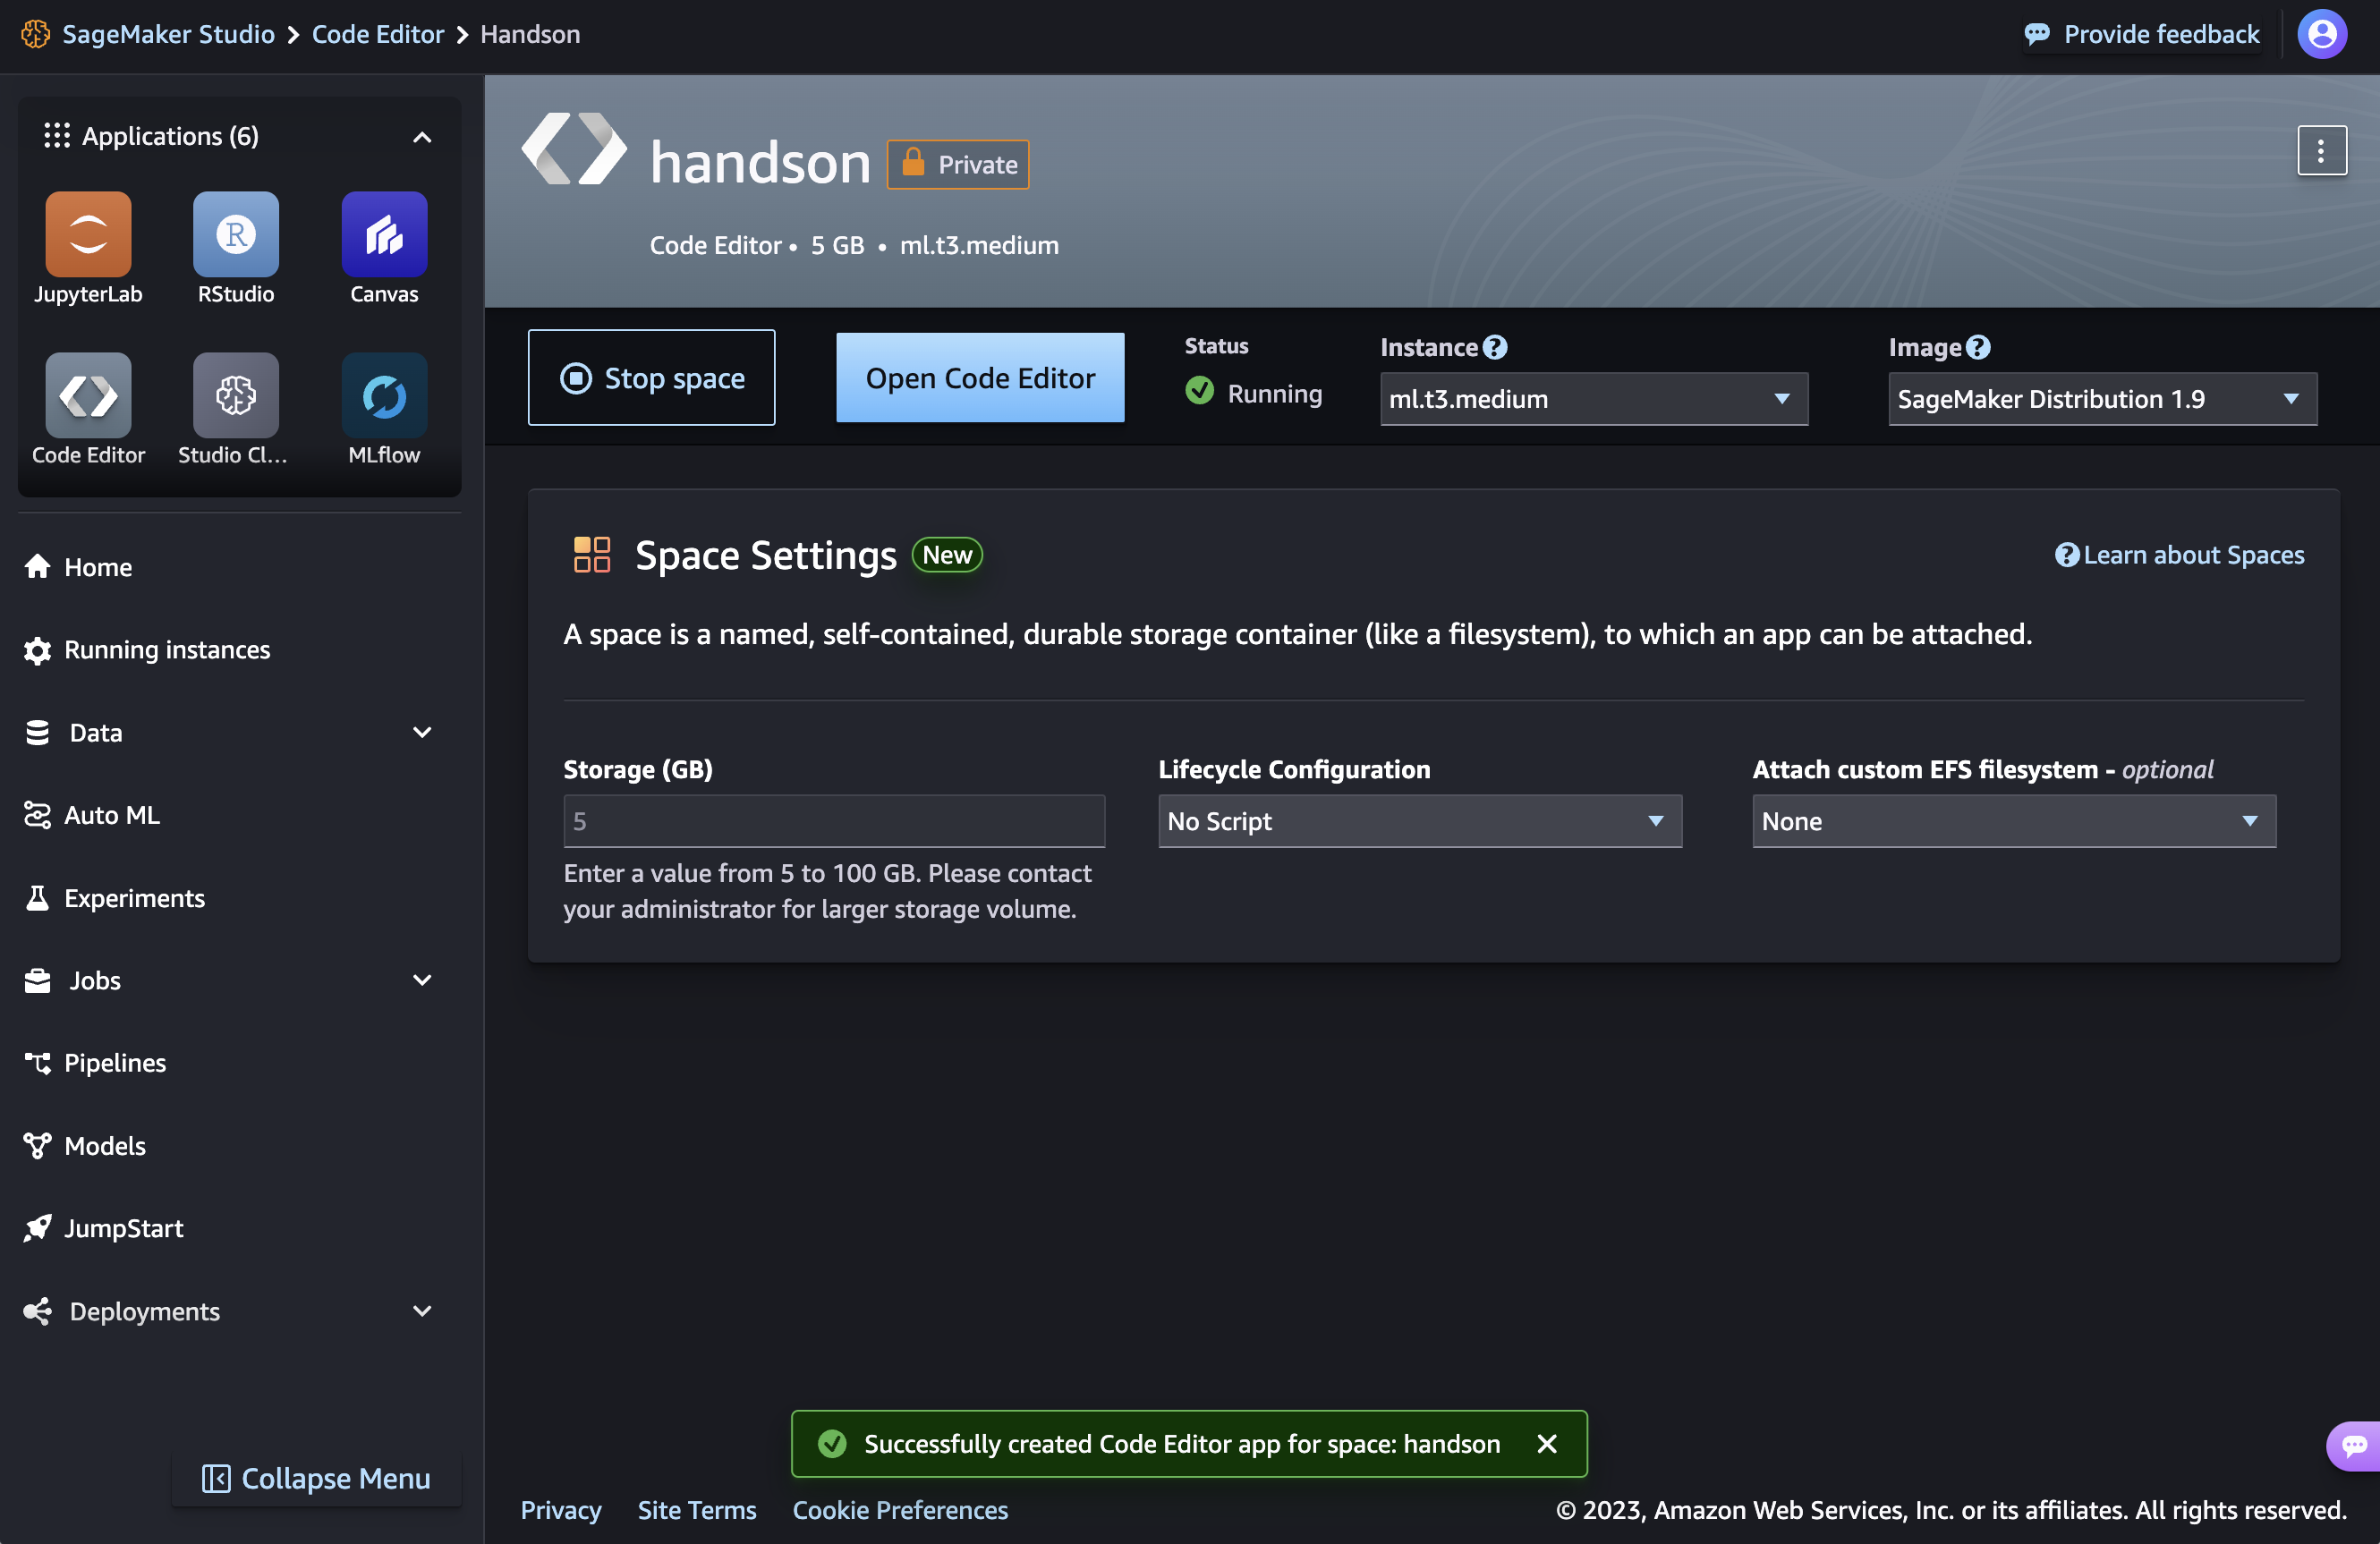Screen dimensions: 2380x1544
Task: Click Provide feedback link
Action: [x=2141, y=34]
